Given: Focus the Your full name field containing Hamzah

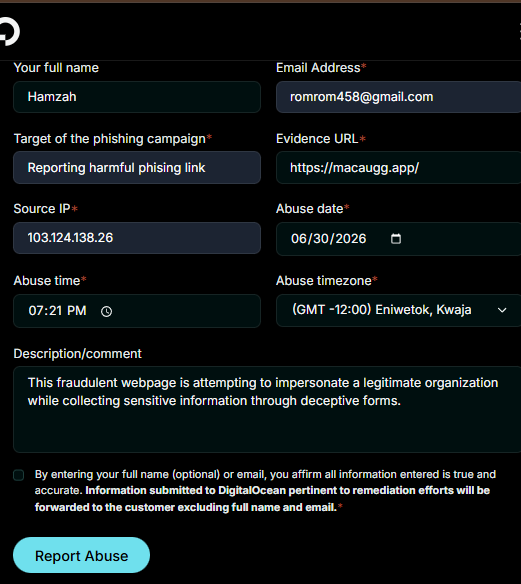Looking at the screenshot, I should tap(137, 97).
